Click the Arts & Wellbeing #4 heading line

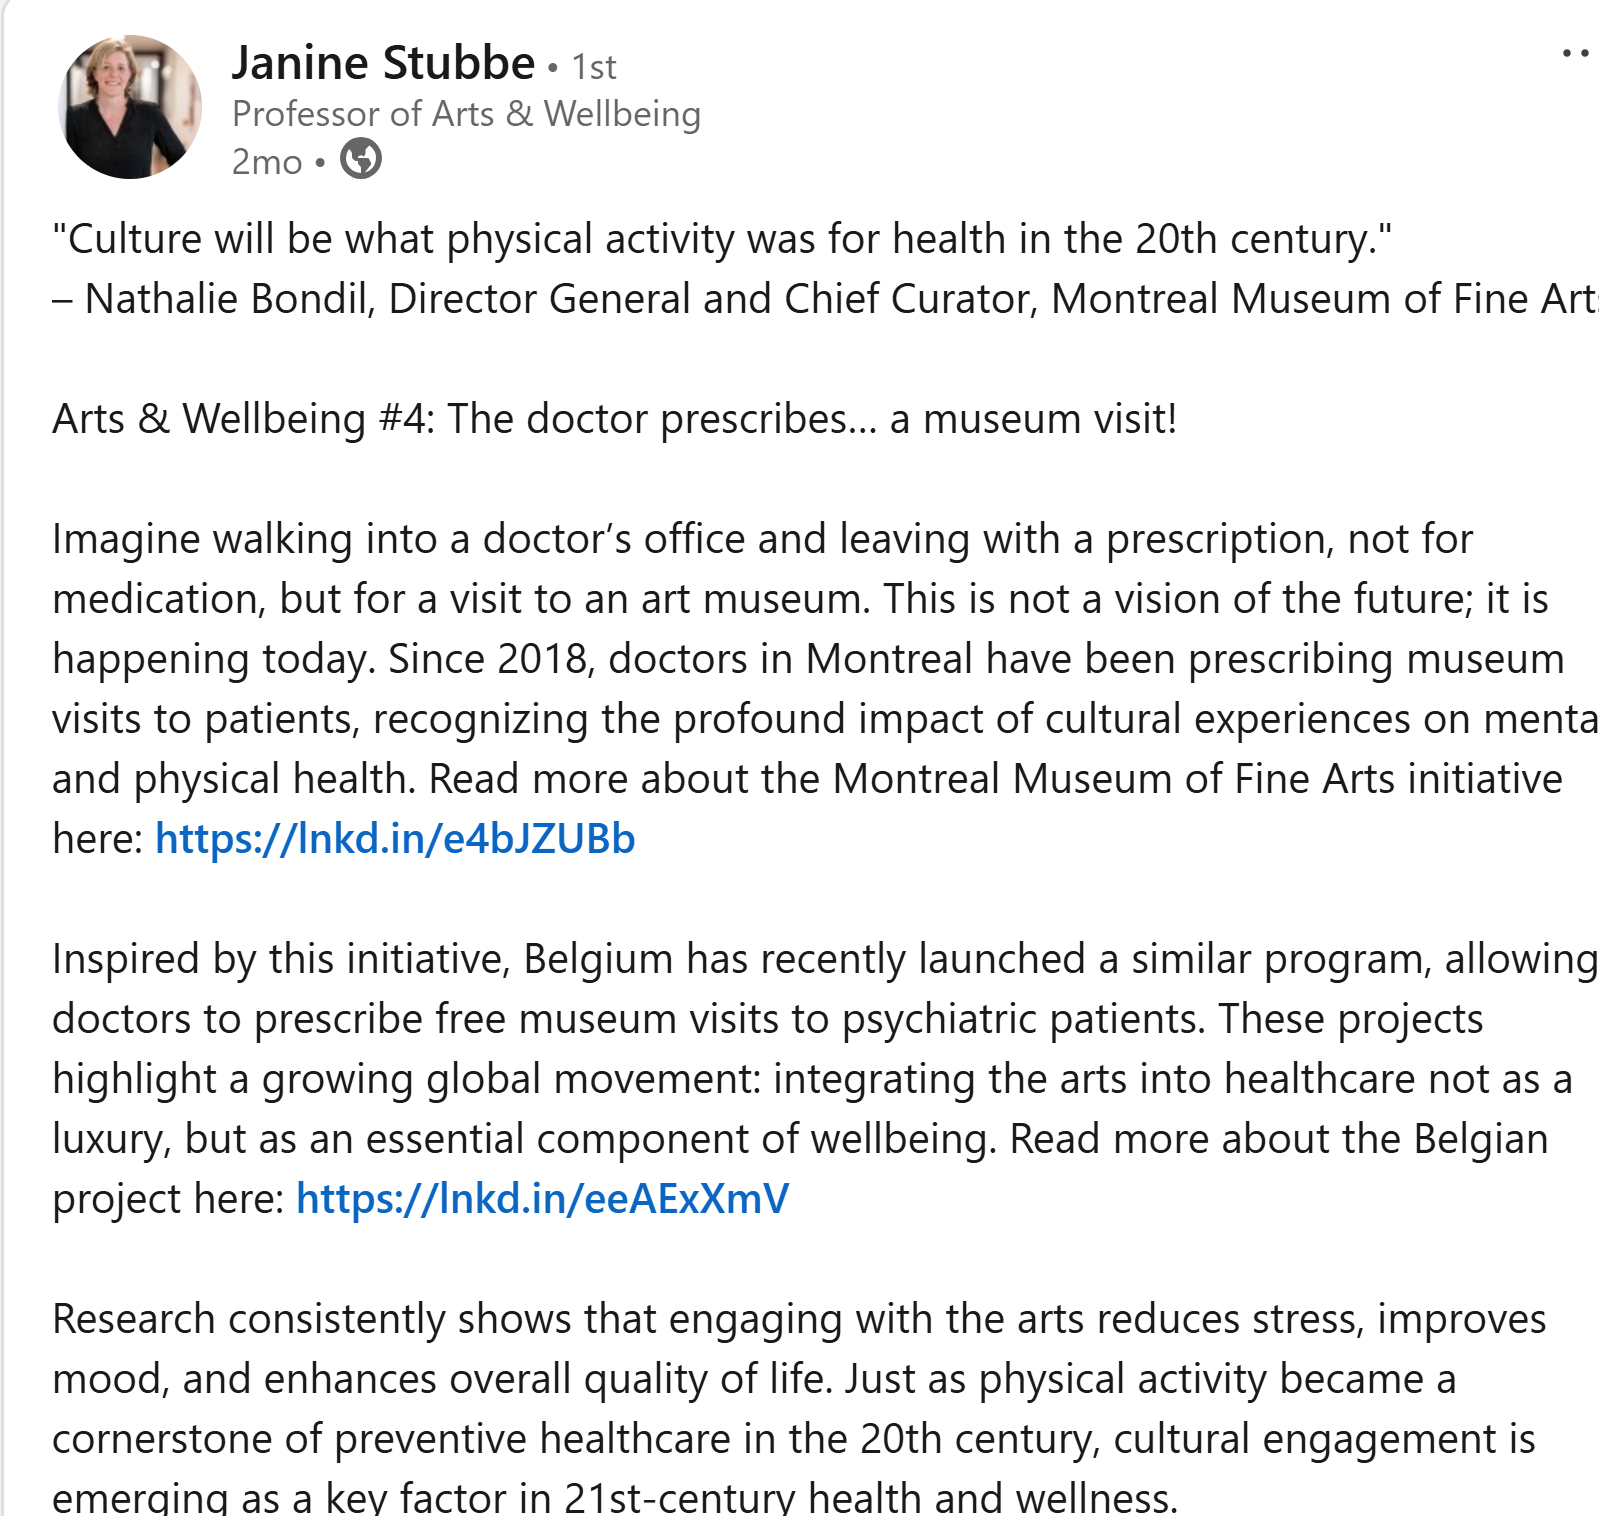pyautogui.click(x=614, y=419)
